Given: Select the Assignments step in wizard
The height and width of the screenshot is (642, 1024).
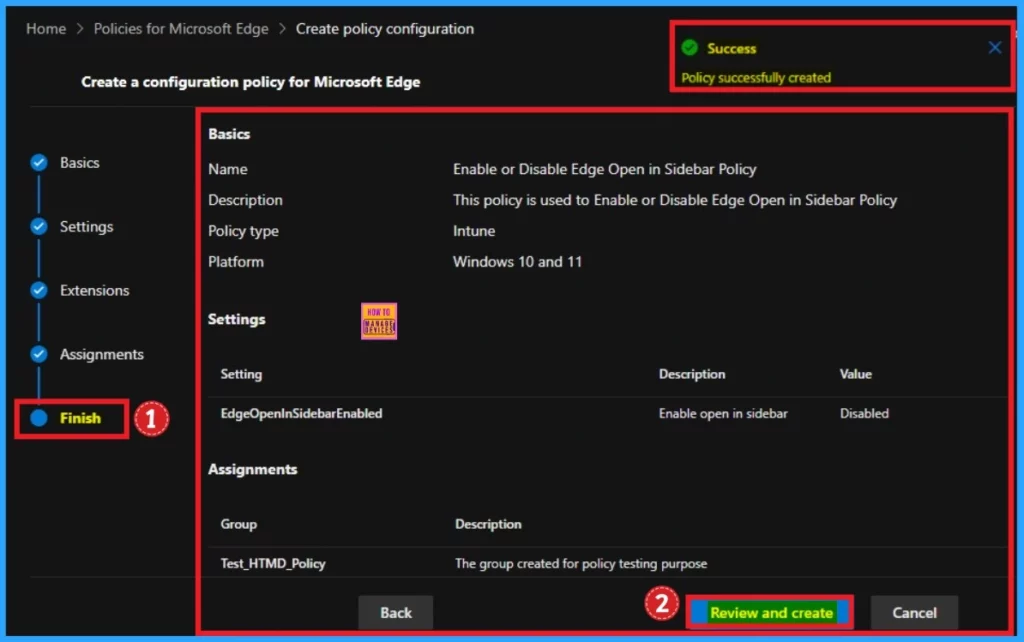Looking at the screenshot, I should 102,354.
